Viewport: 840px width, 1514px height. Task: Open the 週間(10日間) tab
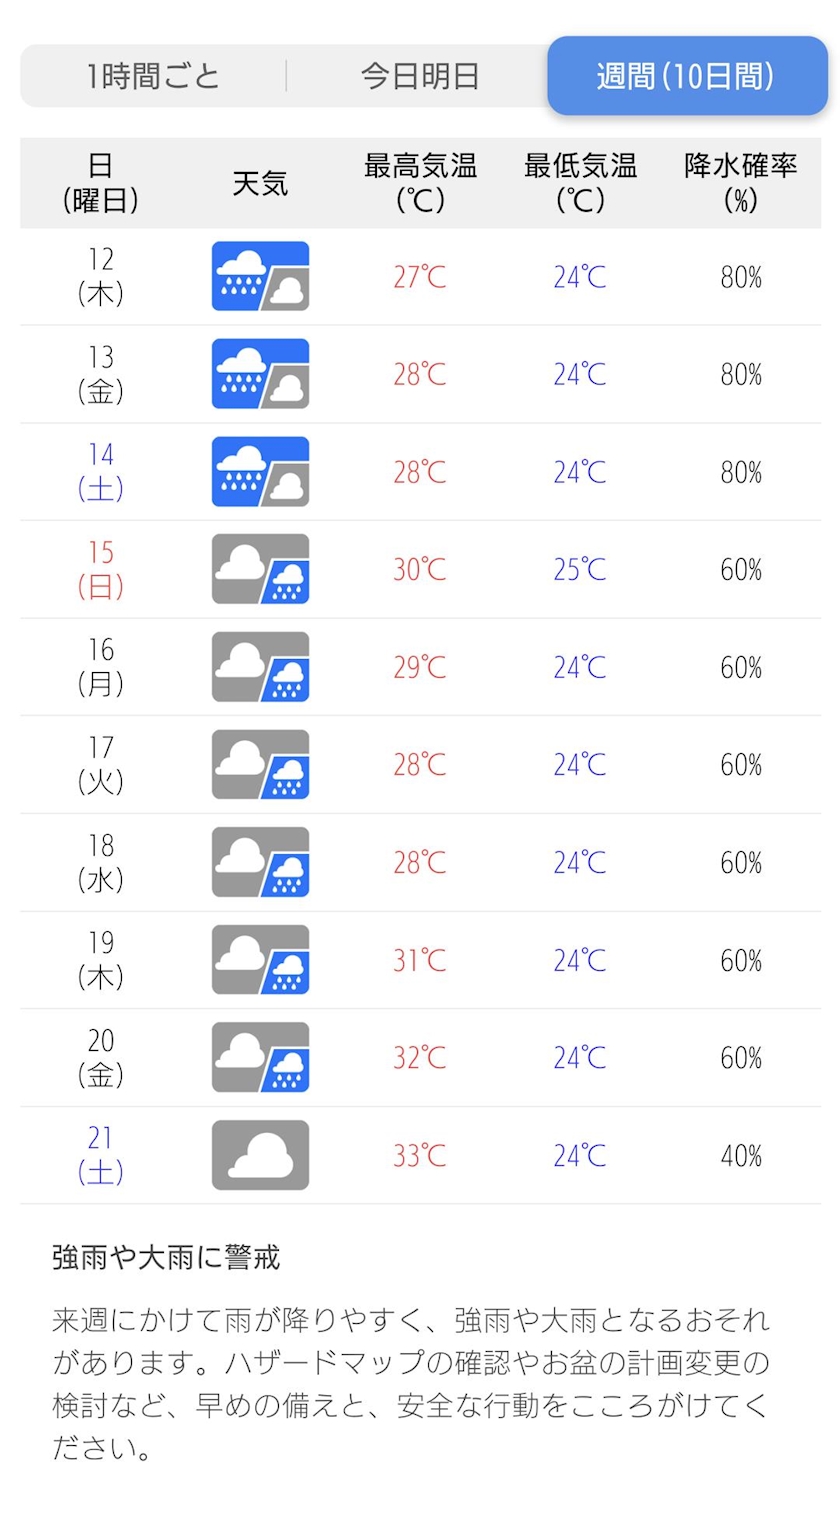click(x=686, y=76)
